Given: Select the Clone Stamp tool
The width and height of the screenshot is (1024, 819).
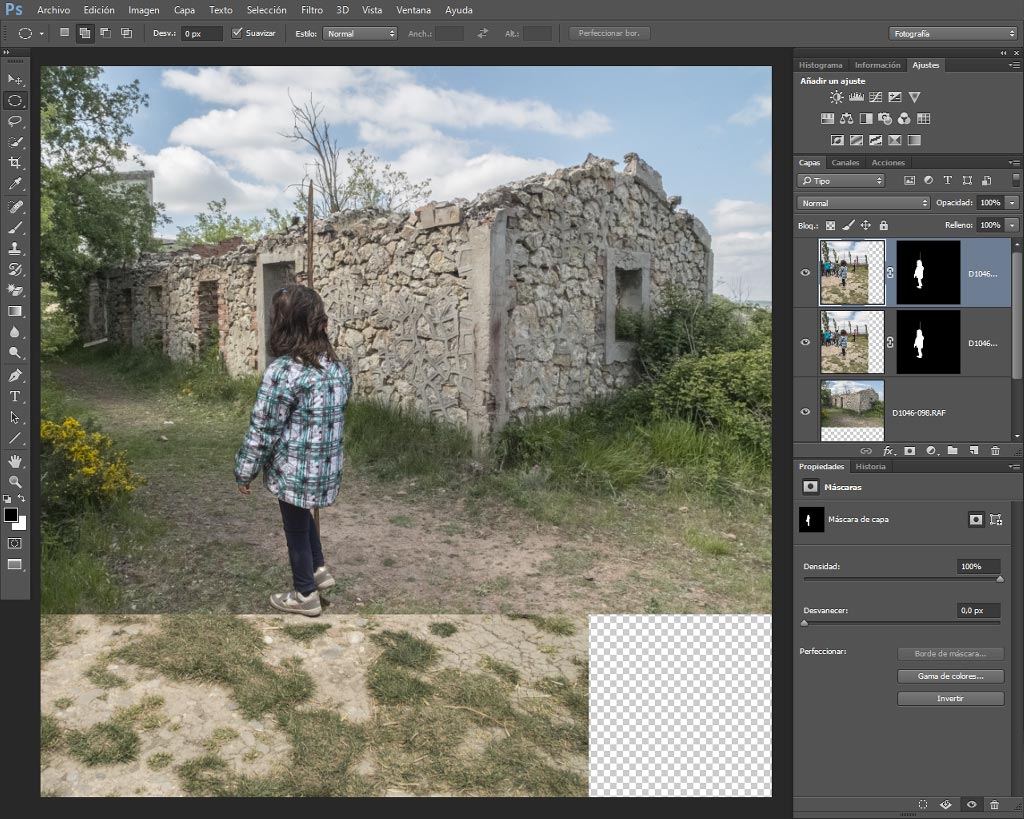Looking at the screenshot, I should pyautogui.click(x=14, y=249).
